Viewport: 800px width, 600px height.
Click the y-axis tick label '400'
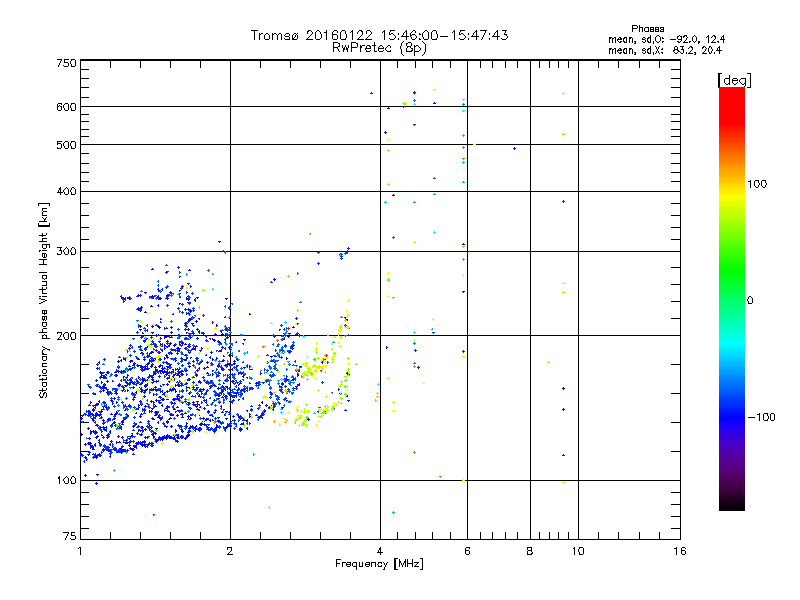click(66, 191)
